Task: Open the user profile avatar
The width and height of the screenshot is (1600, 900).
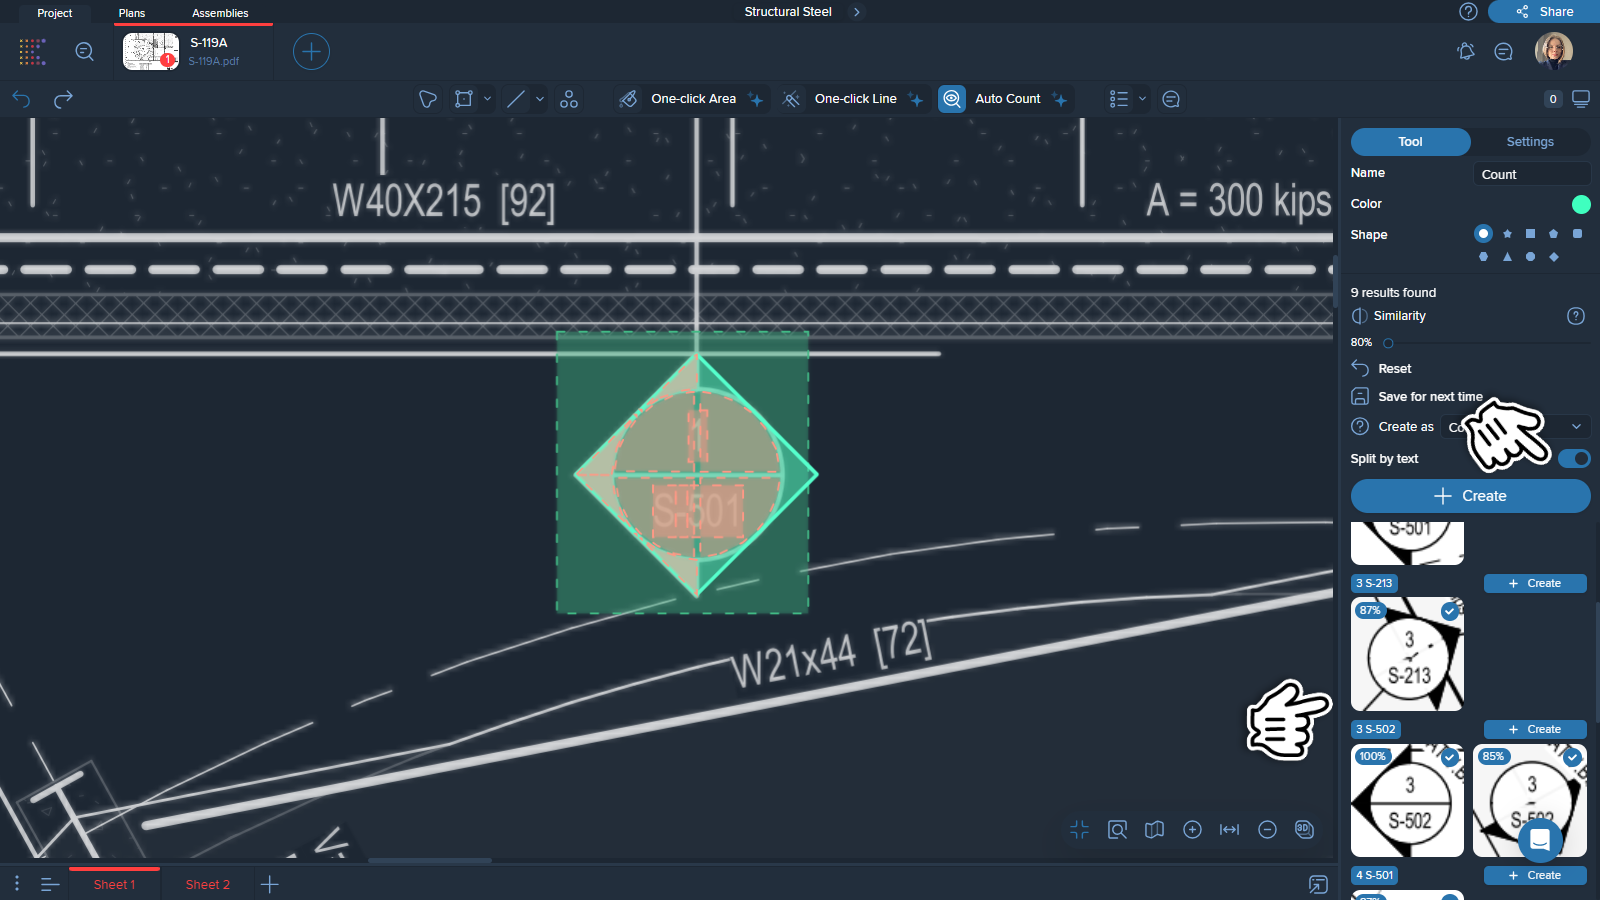Action: coord(1554,50)
